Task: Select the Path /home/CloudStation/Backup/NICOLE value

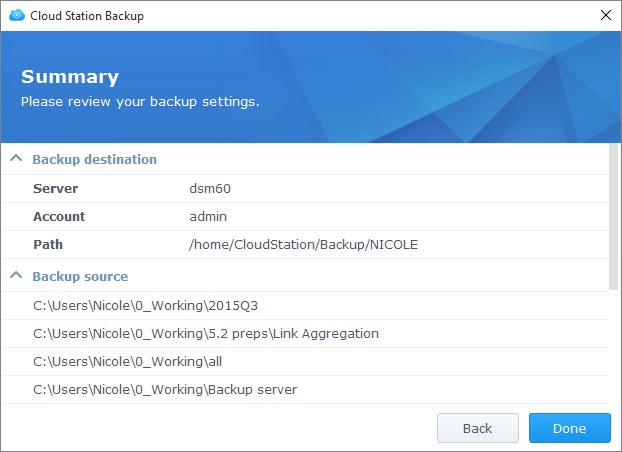Action: 303,244
